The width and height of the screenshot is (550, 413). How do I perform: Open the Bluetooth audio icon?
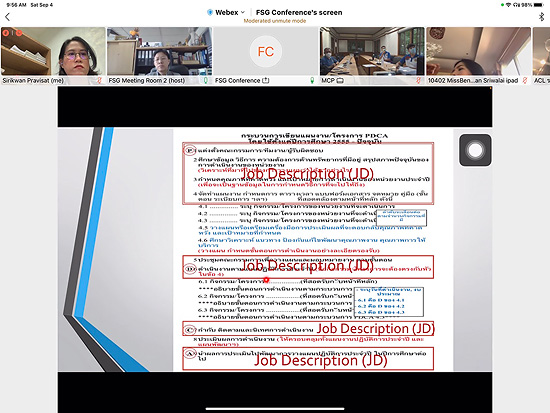point(542,16)
